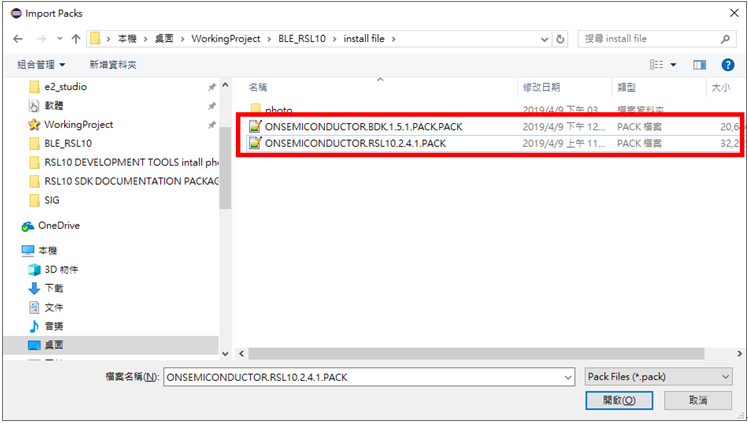Refresh the install file folder view
This screenshot has width=748, height=423.
[x=561, y=39]
